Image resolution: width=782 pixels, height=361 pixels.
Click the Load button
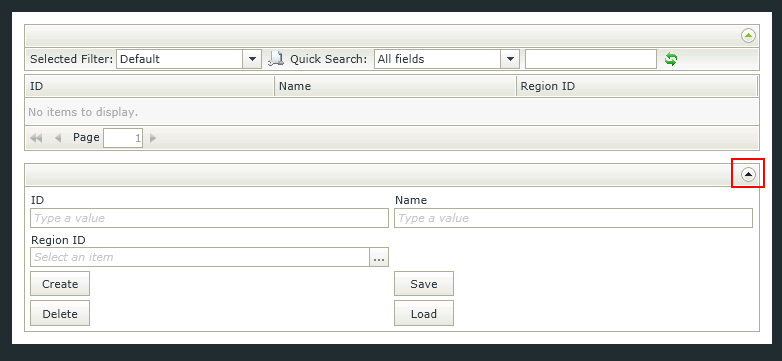click(424, 314)
